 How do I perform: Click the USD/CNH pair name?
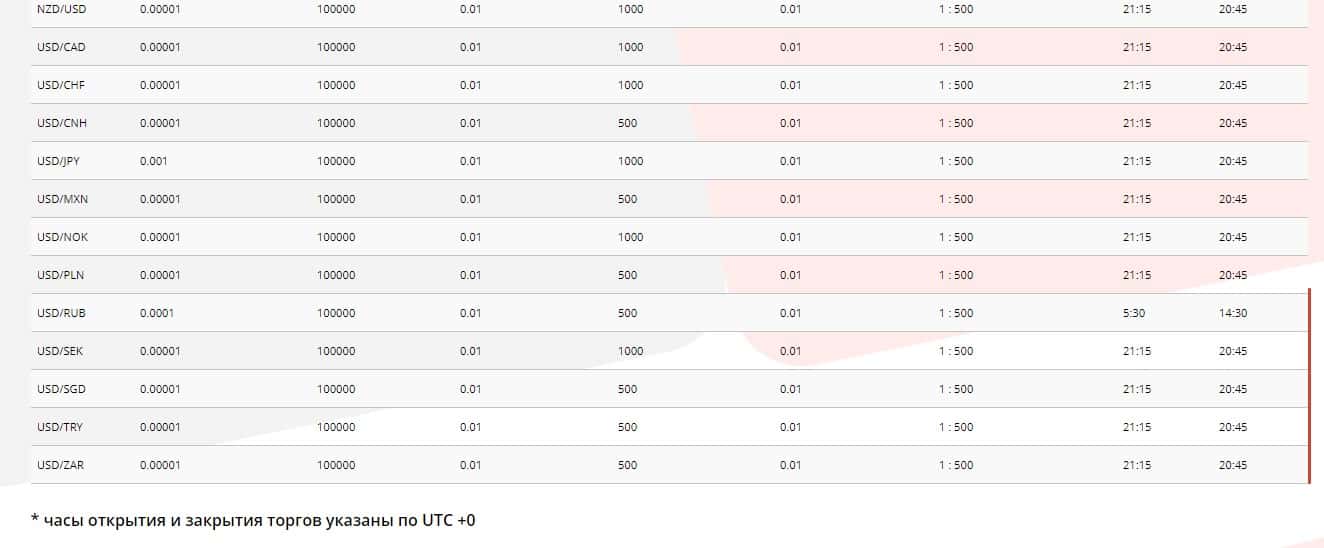click(61, 123)
